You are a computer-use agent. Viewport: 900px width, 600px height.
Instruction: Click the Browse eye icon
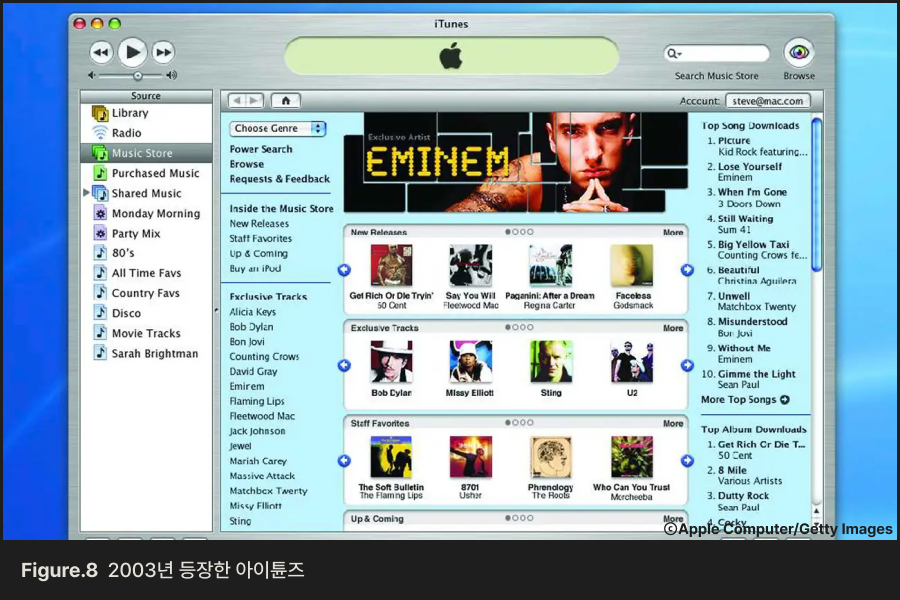pyautogui.click(x=798, y=53)
